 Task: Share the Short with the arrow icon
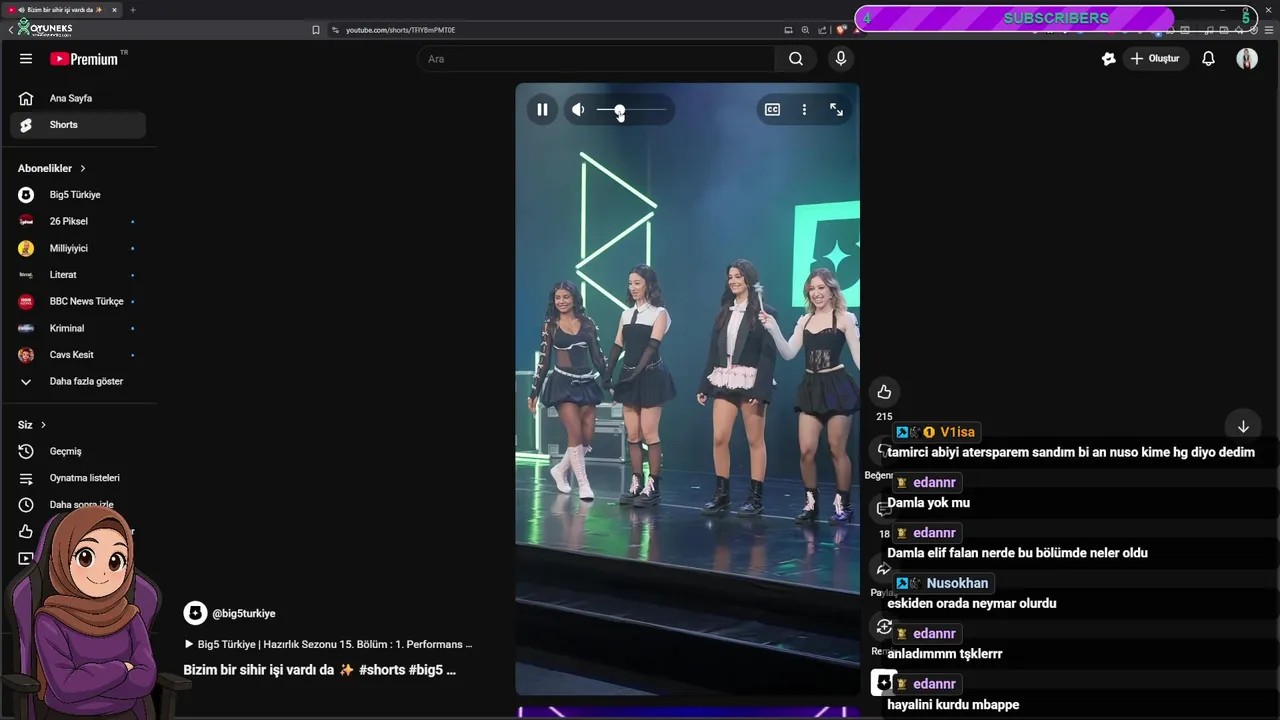[x=883, y=569]
